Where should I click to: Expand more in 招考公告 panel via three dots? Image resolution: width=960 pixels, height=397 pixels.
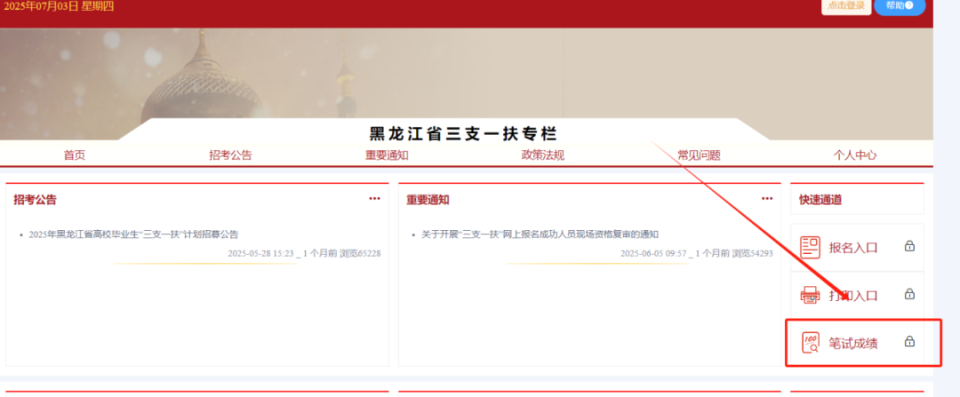pyautogui.click(x=375, y=198)
